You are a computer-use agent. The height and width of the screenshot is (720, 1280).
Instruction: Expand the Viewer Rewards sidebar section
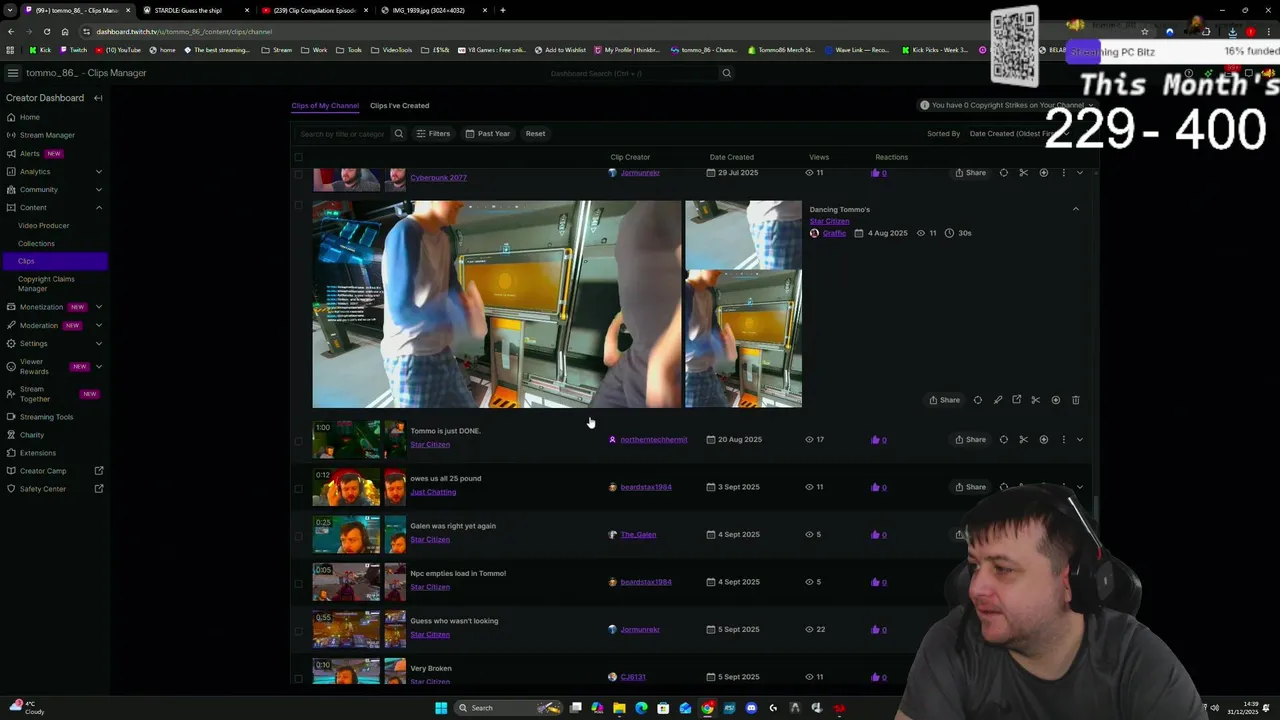click(98, 366)
